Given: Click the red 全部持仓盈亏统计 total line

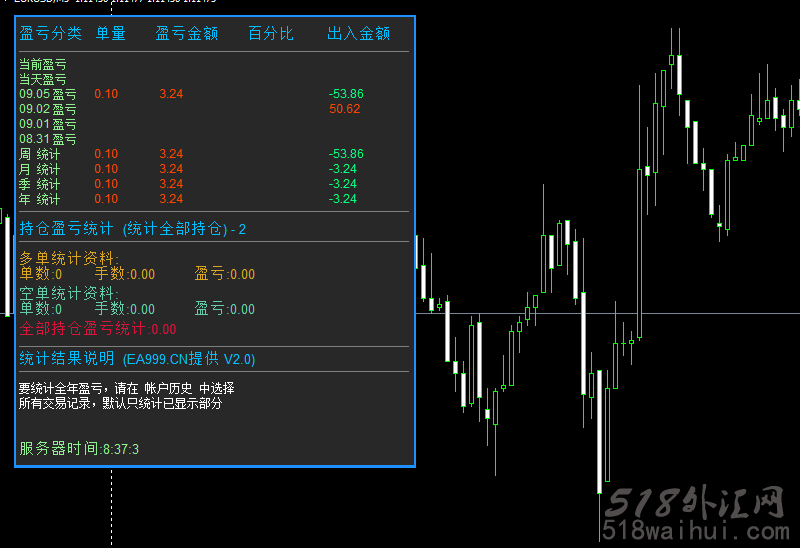Looking at the screenshot, I should (97, 329).
